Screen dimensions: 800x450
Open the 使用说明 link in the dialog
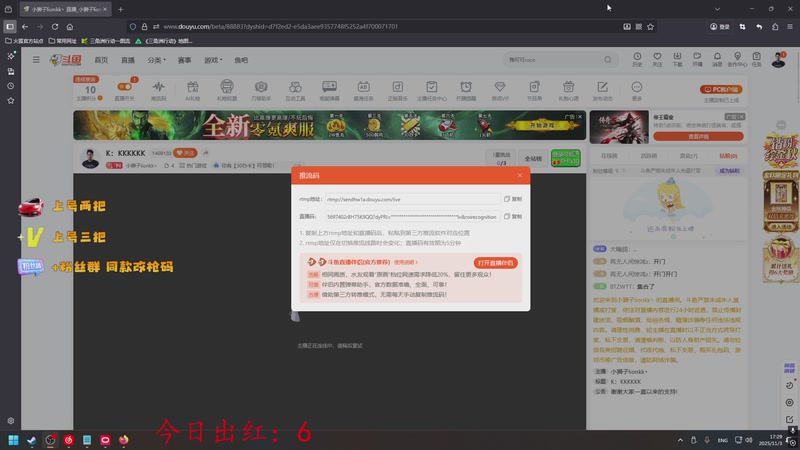tap(405, 262)
